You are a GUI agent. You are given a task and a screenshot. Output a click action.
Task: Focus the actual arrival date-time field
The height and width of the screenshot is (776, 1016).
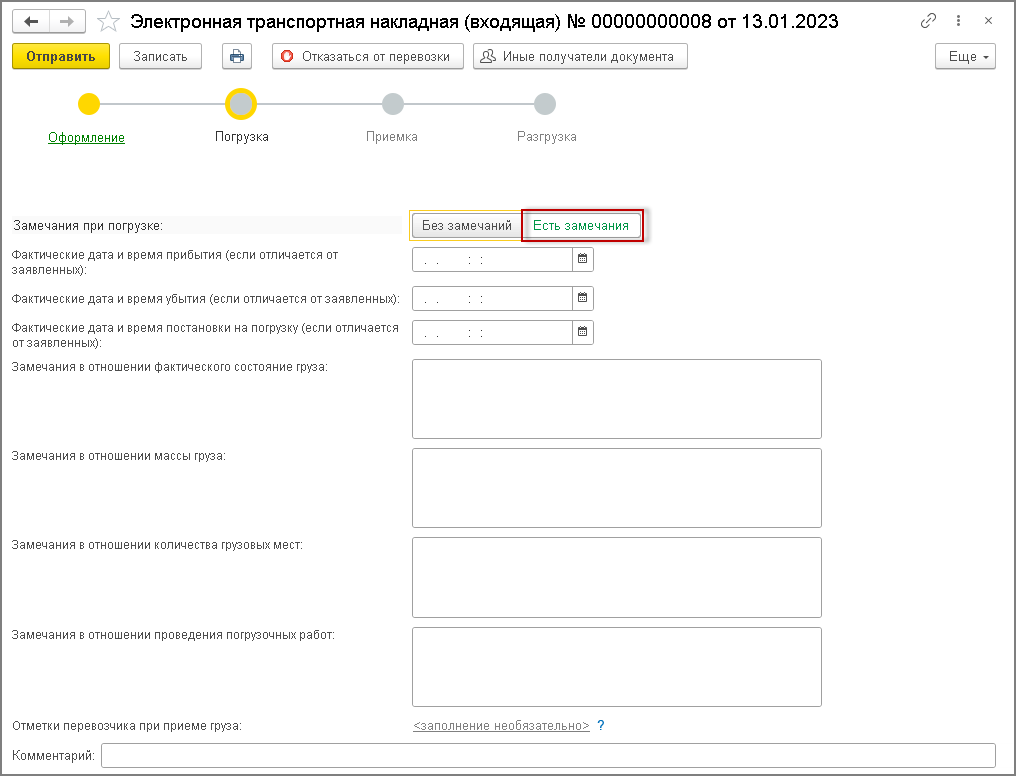tap(492, 259)
